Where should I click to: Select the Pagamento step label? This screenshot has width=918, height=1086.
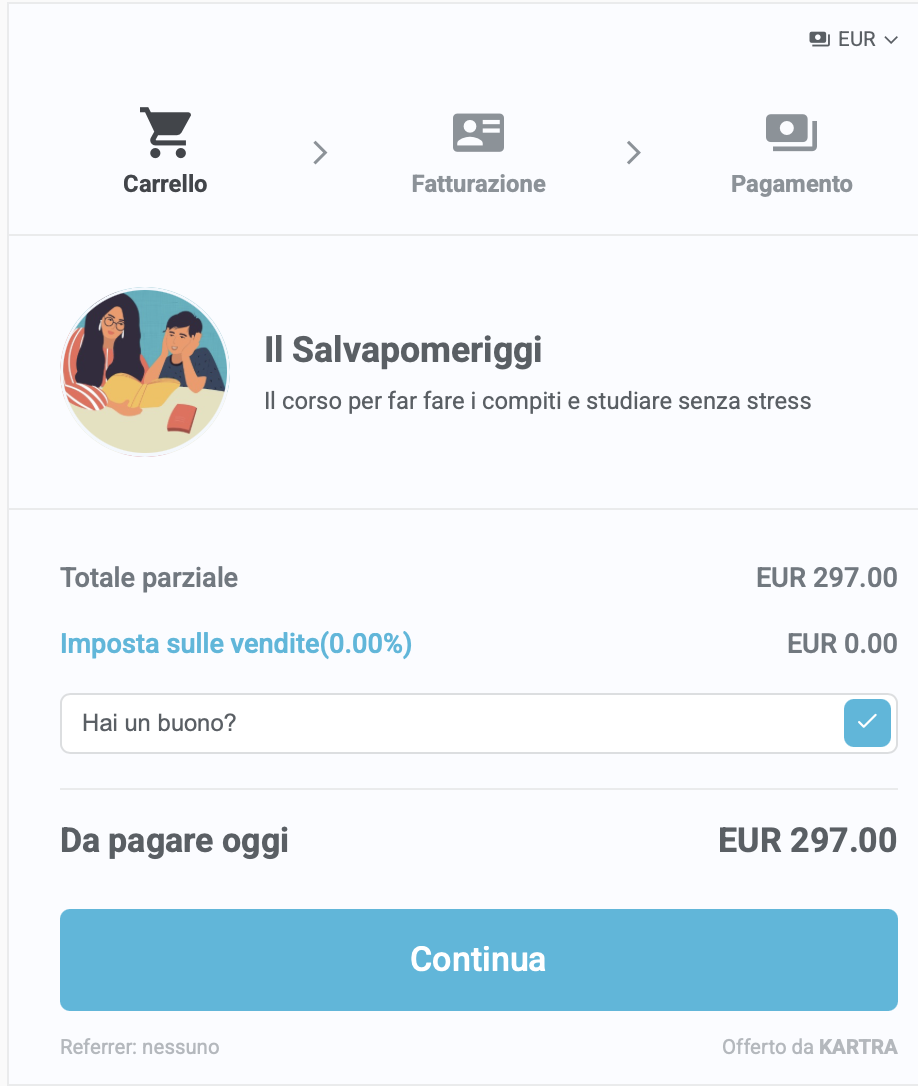[x=791, y=184]
